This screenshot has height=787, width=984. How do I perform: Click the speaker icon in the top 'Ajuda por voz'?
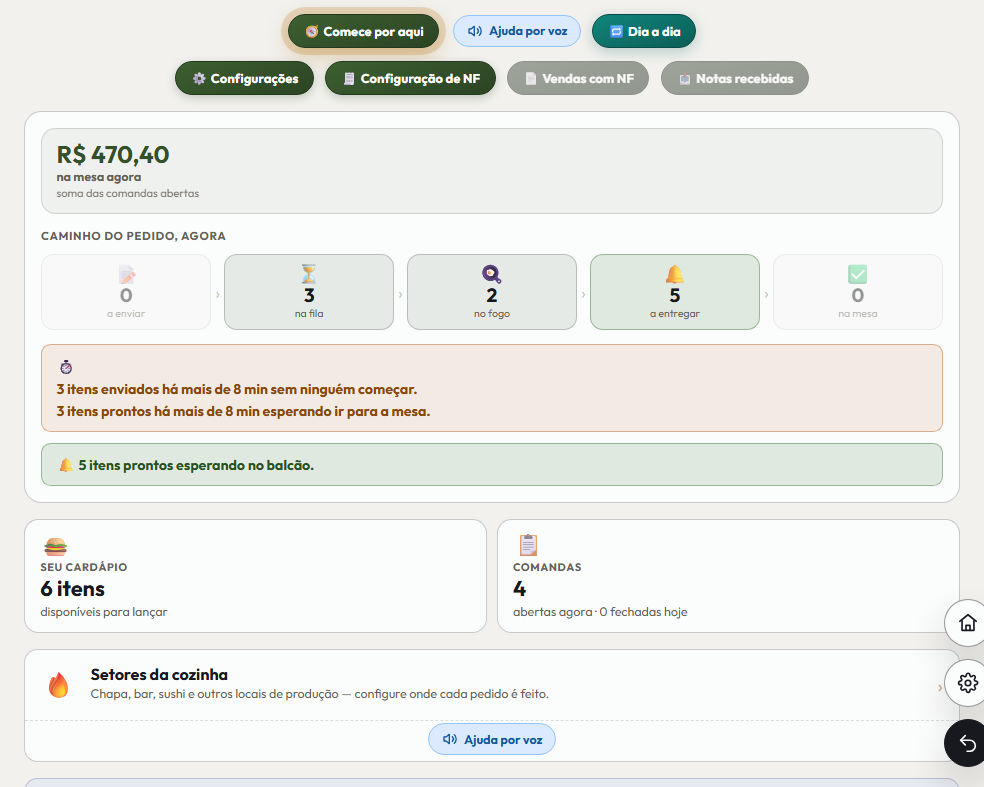coord(475,31)
